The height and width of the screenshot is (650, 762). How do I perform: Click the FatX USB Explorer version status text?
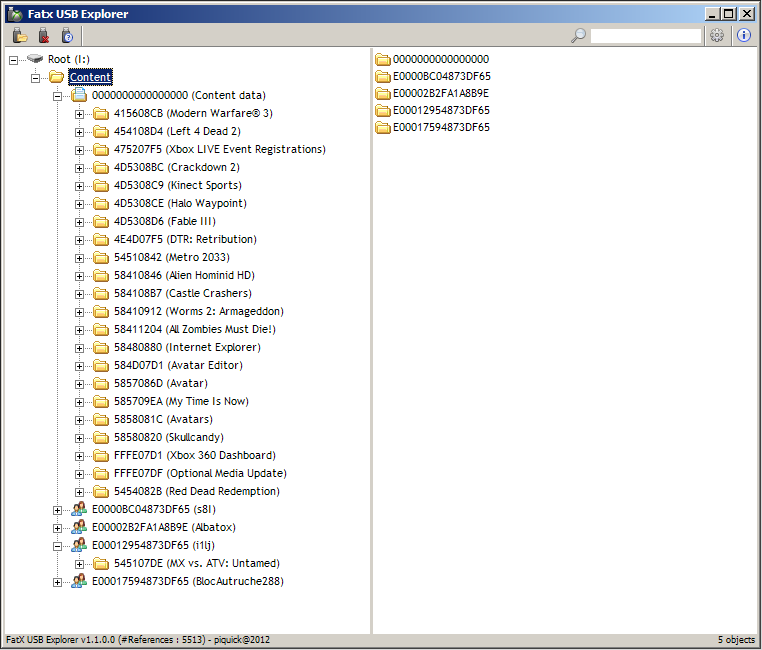[138, 640]
